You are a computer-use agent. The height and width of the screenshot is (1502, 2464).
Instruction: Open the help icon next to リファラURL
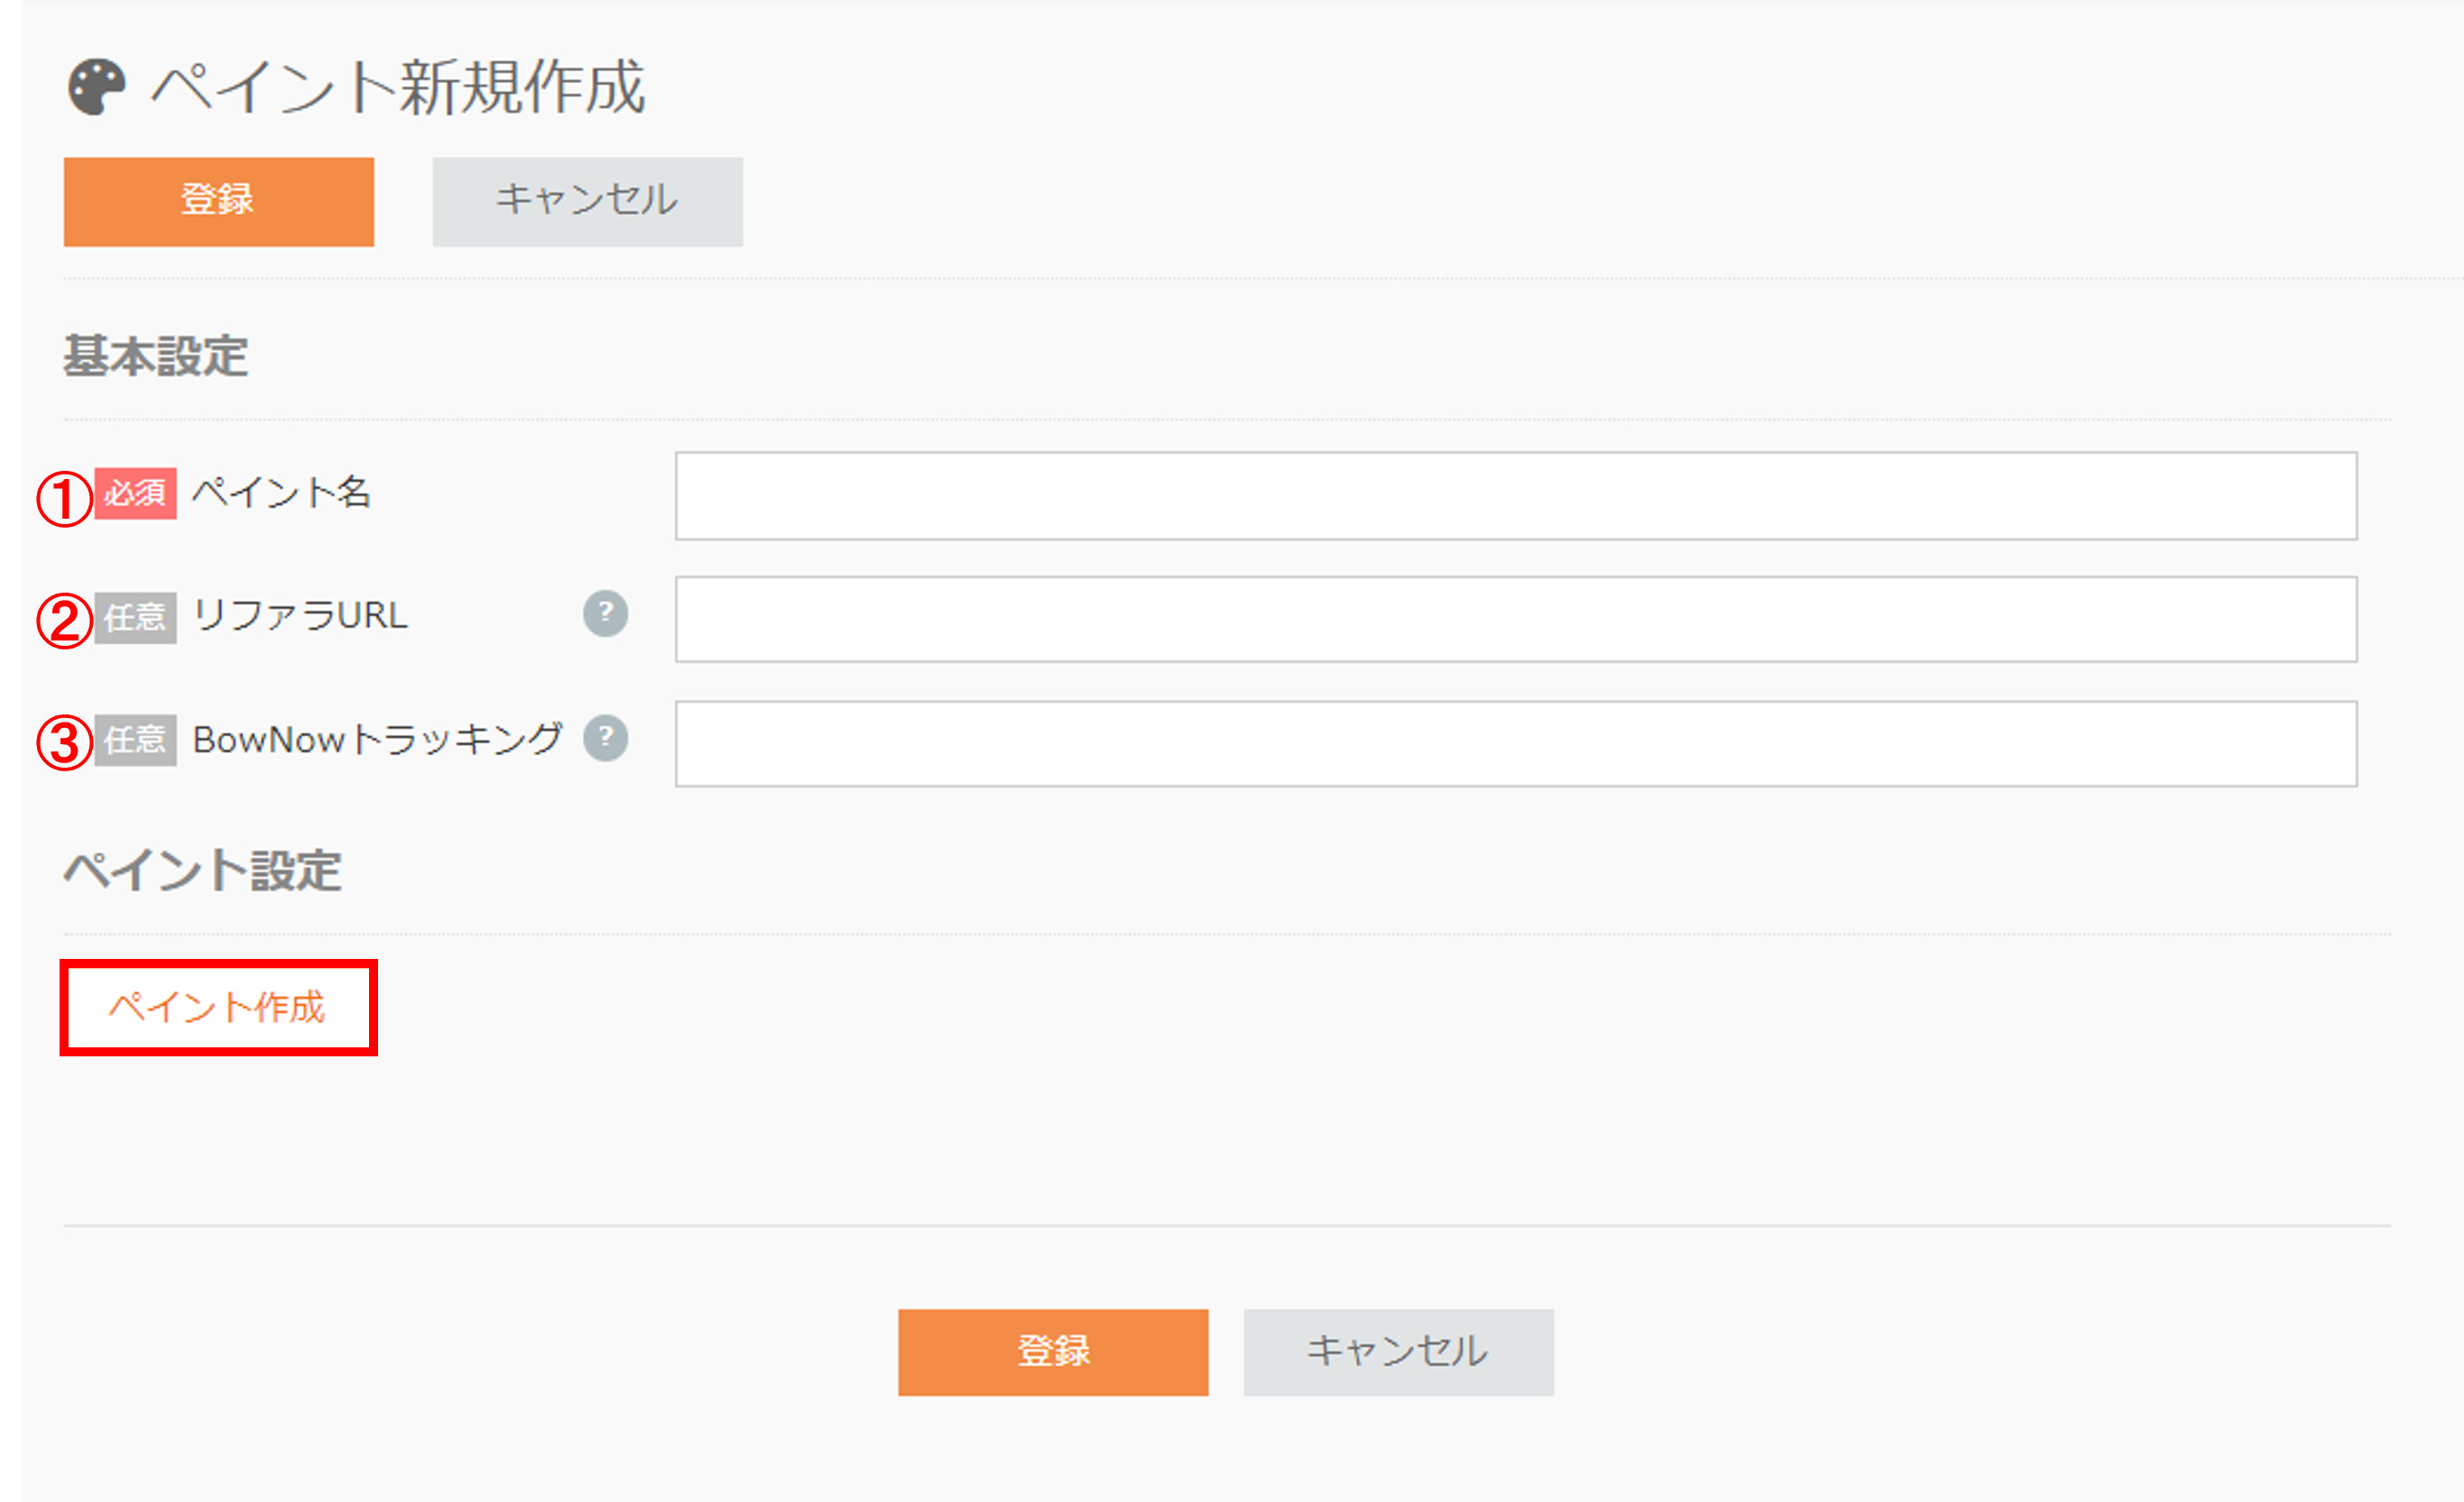[605, 613]
